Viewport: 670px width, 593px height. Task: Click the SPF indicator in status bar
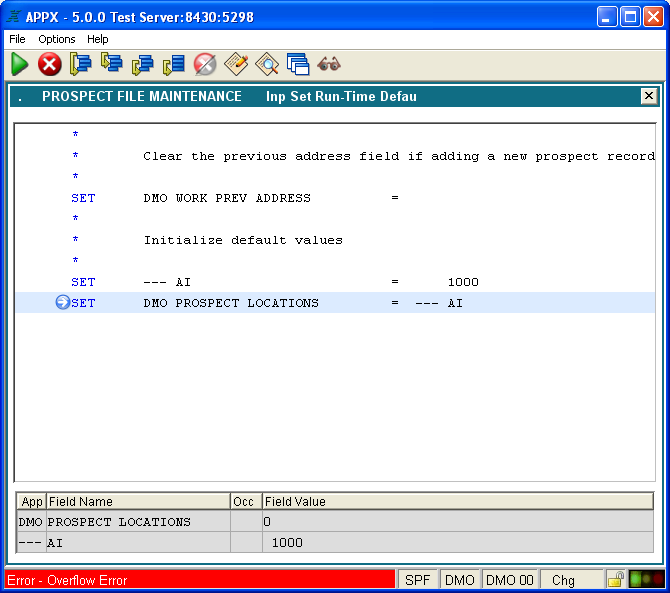(x=417, y=580)
